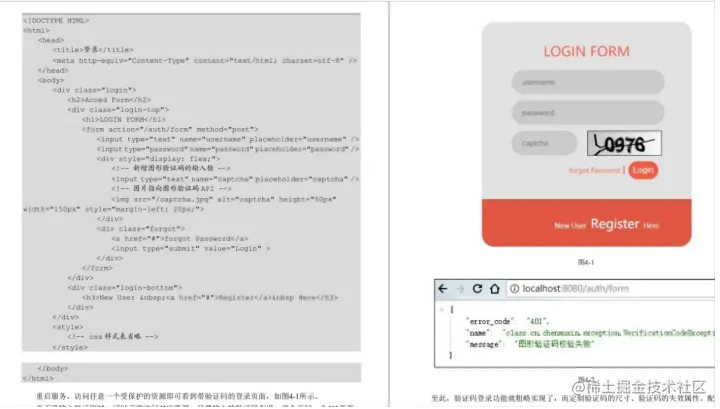
Task: Click the localhost:8080/auth/form address bar
Action: point(611,289)
